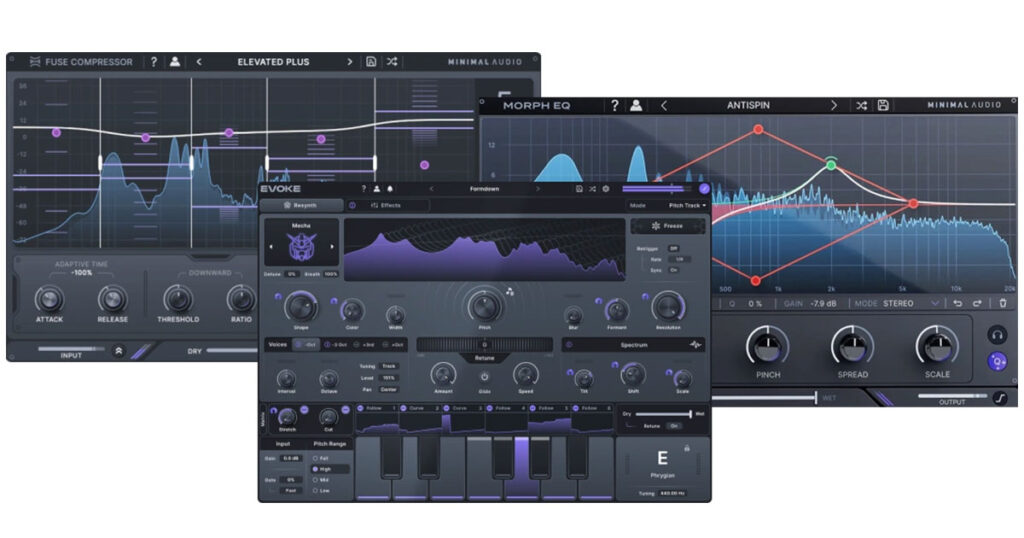Go to previous preset in Fuse Compressor
Image resolution: width=1024 pixels, height=538 pixels.
199,61
